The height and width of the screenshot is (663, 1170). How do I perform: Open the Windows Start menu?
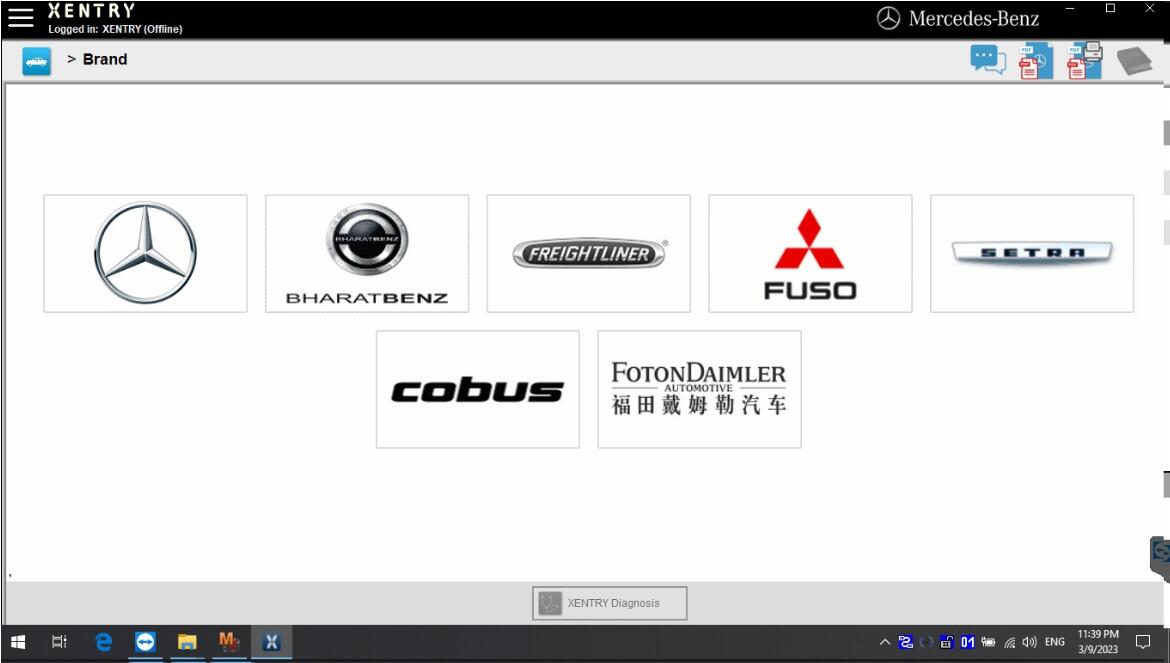[18, 642]
